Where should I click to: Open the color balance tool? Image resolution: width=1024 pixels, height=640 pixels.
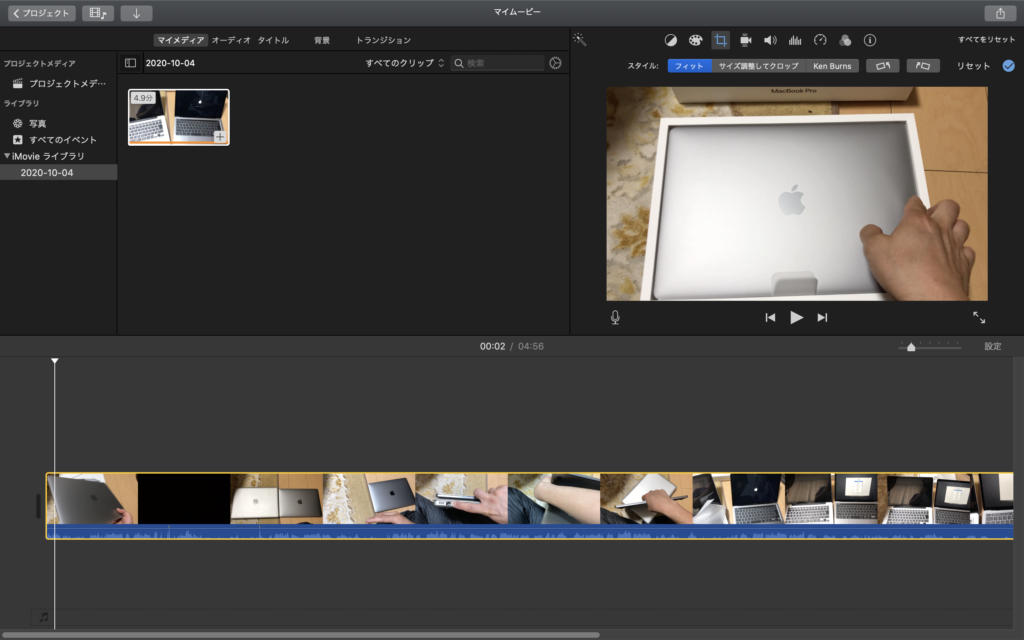click(x=670, y=40)
